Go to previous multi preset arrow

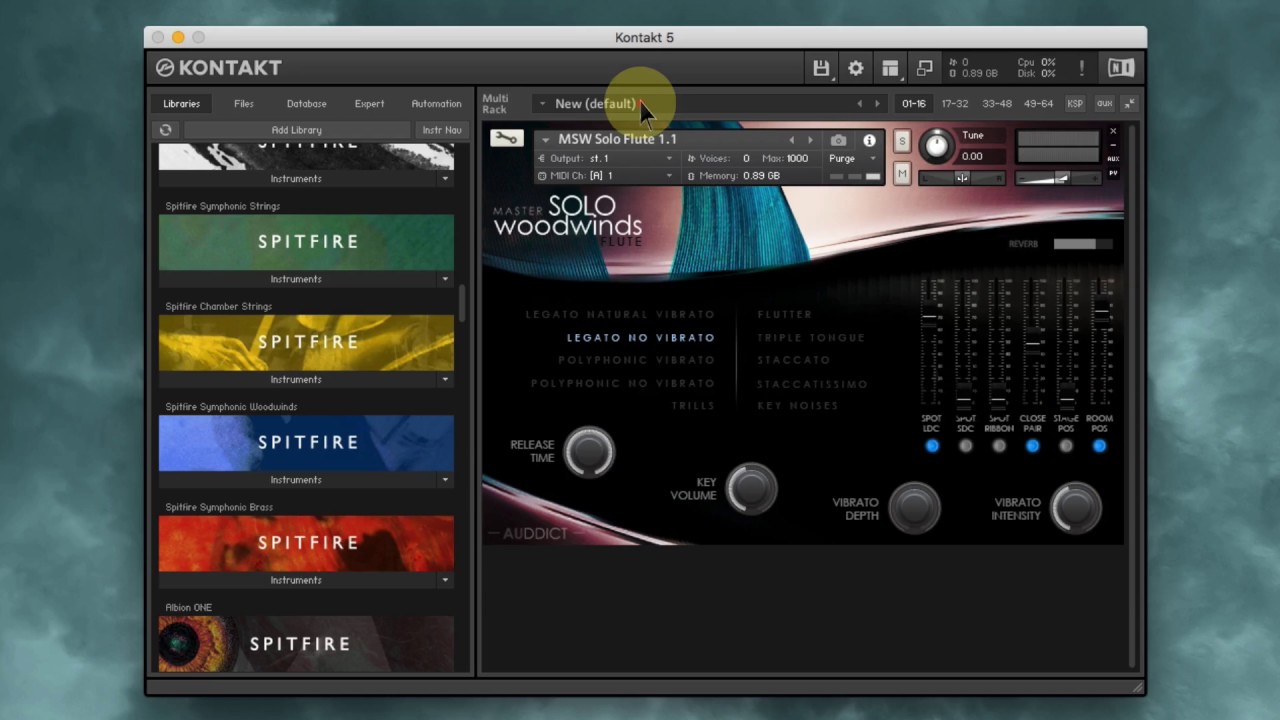(859, 104)
